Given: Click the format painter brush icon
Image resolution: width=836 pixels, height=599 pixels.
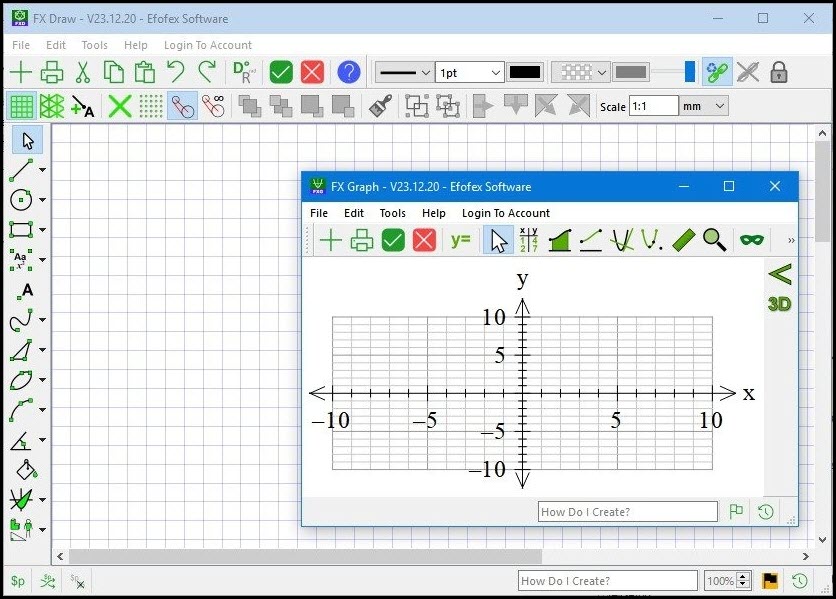Looking at the screenshot, I should pyautogui.click(x=381, y=106).
